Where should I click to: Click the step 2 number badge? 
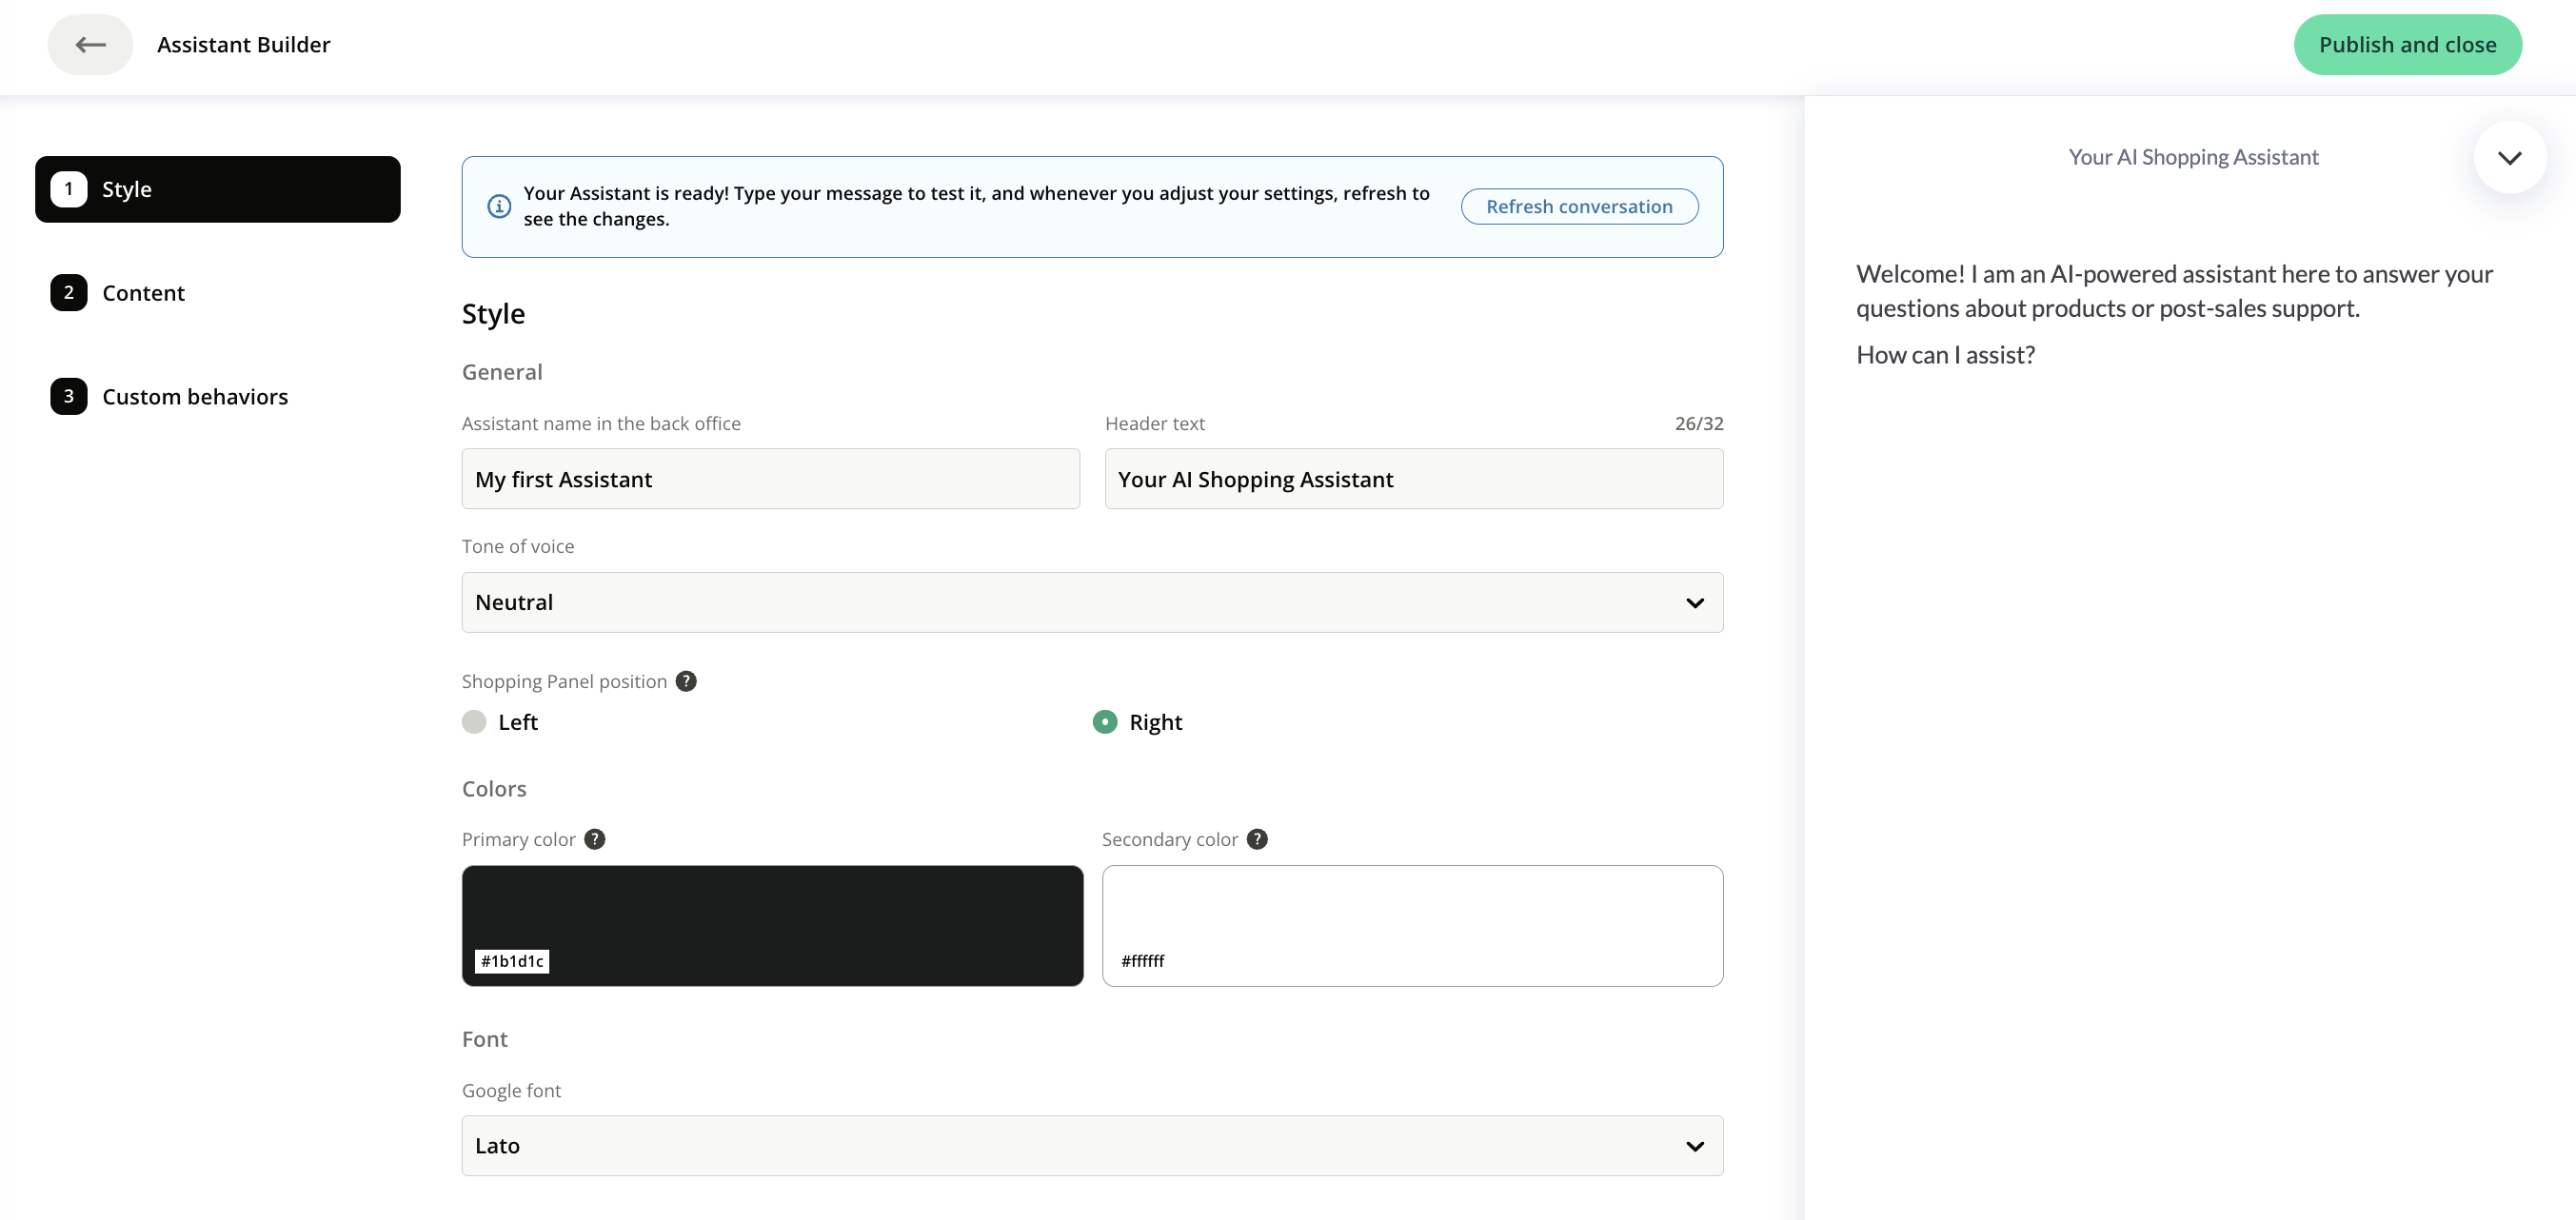(69, 293)
